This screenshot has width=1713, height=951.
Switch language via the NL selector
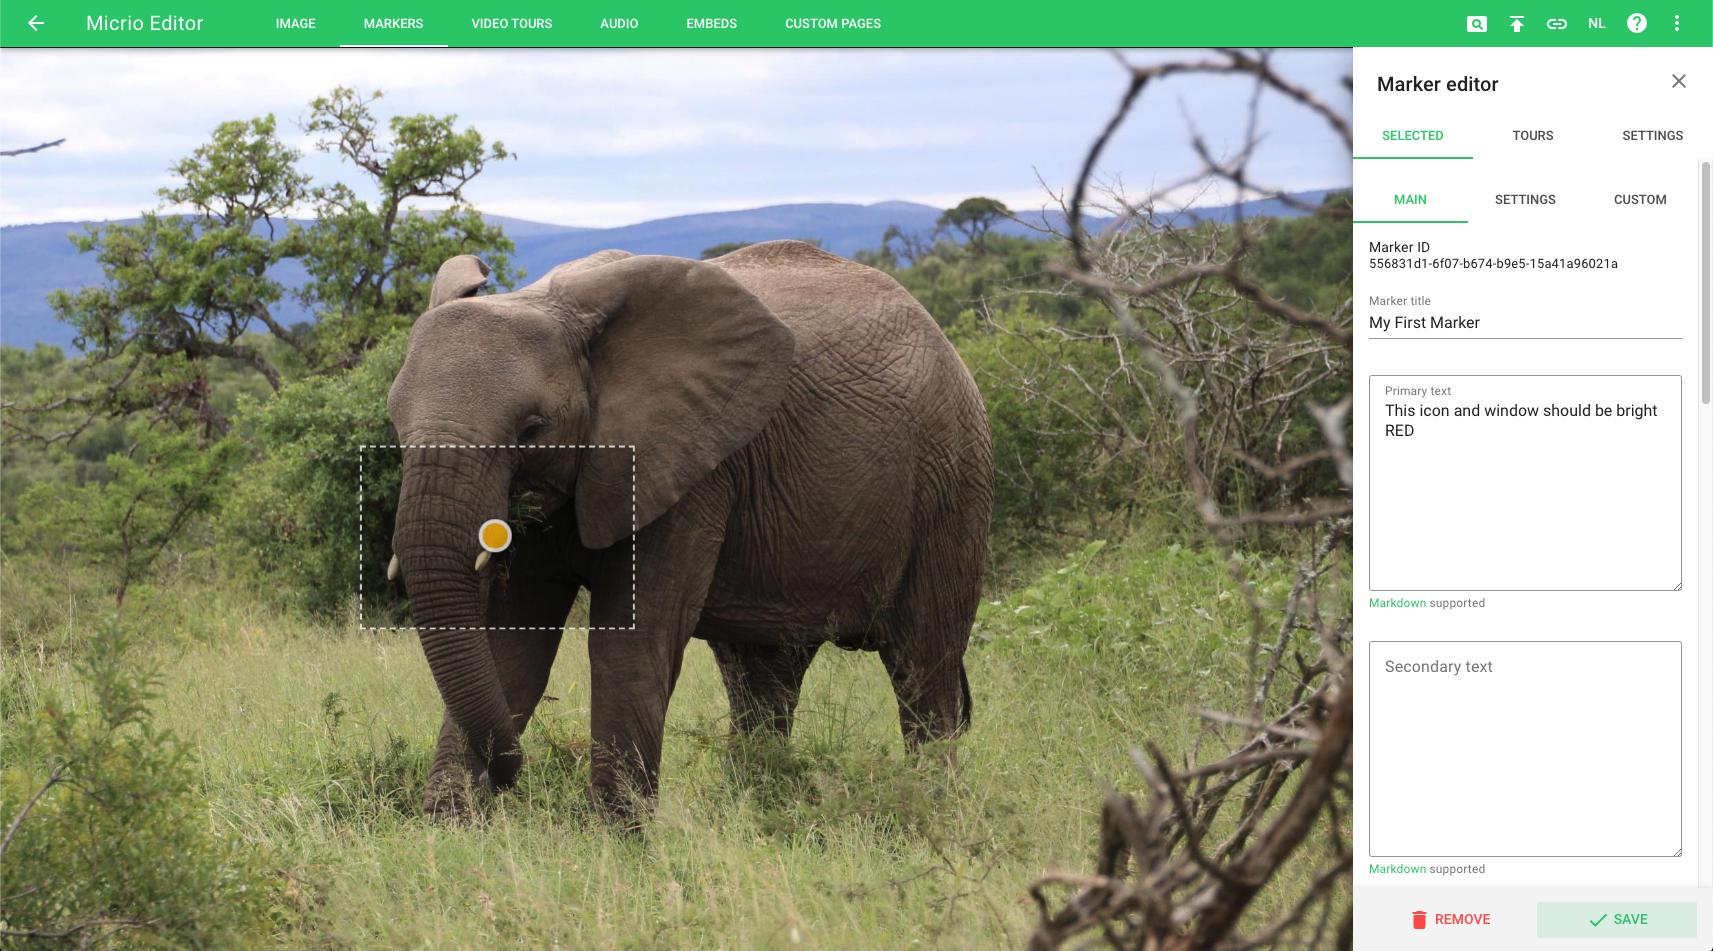click(1596, 23)
